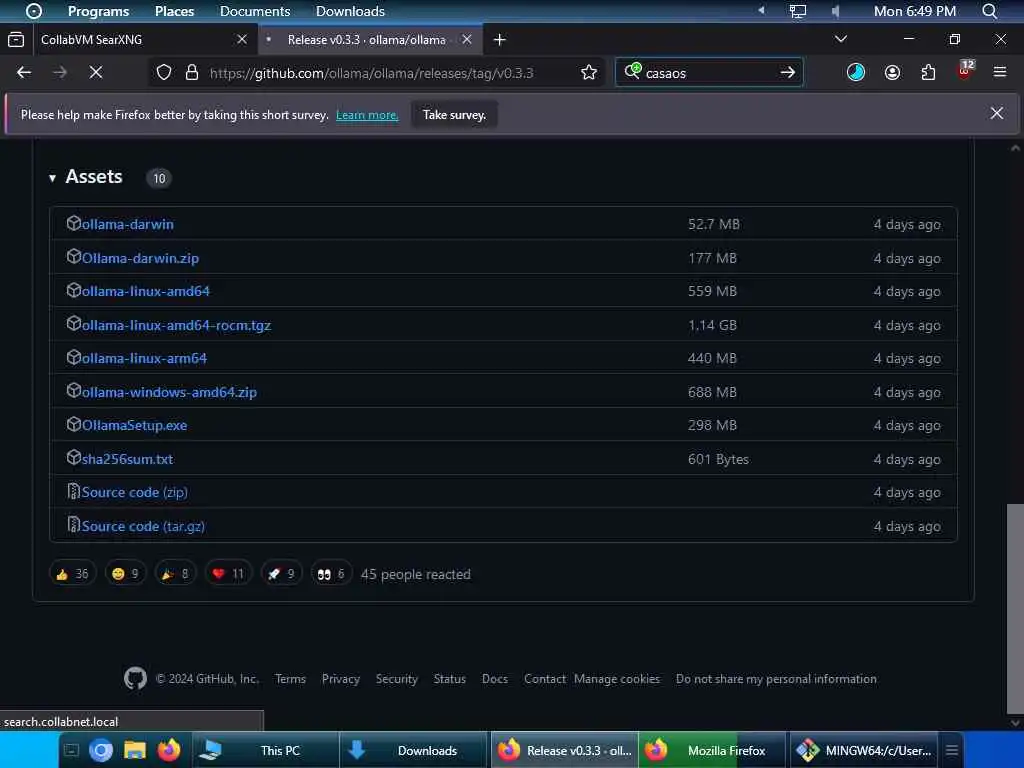
Task: React with party popper emoji 8
Action: (x=176, y=574)
